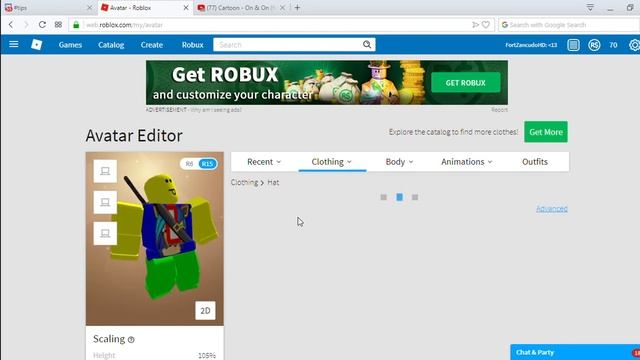Click the heart bookmark icon
The image size is (640, 360).
486,25
